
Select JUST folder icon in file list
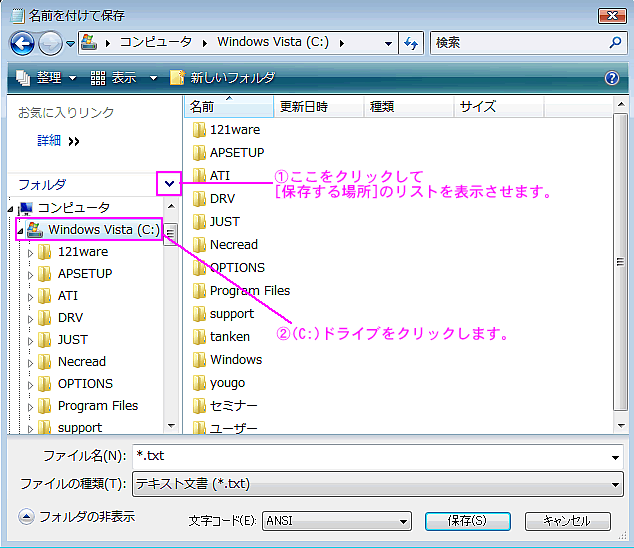tap(199, 222)
